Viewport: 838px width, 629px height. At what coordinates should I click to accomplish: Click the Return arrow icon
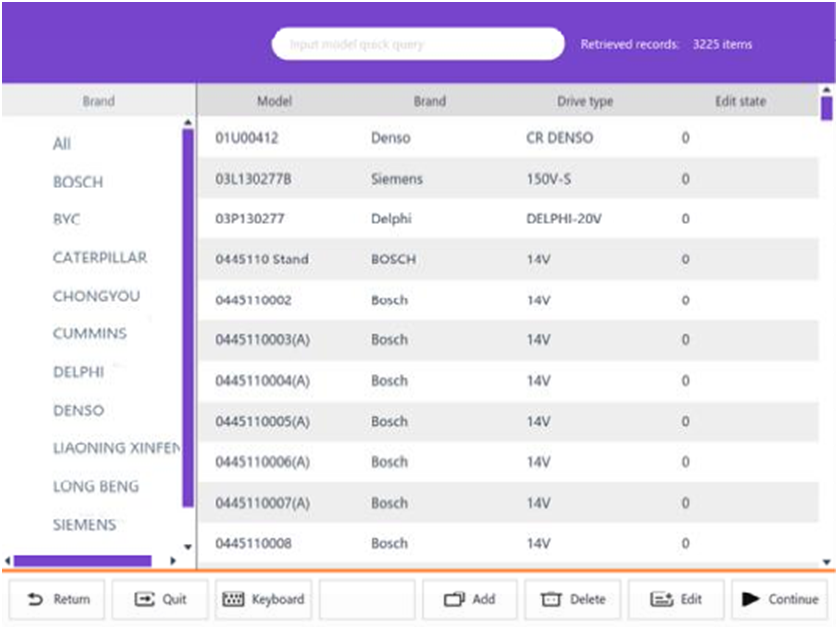[x=35, y=600]
